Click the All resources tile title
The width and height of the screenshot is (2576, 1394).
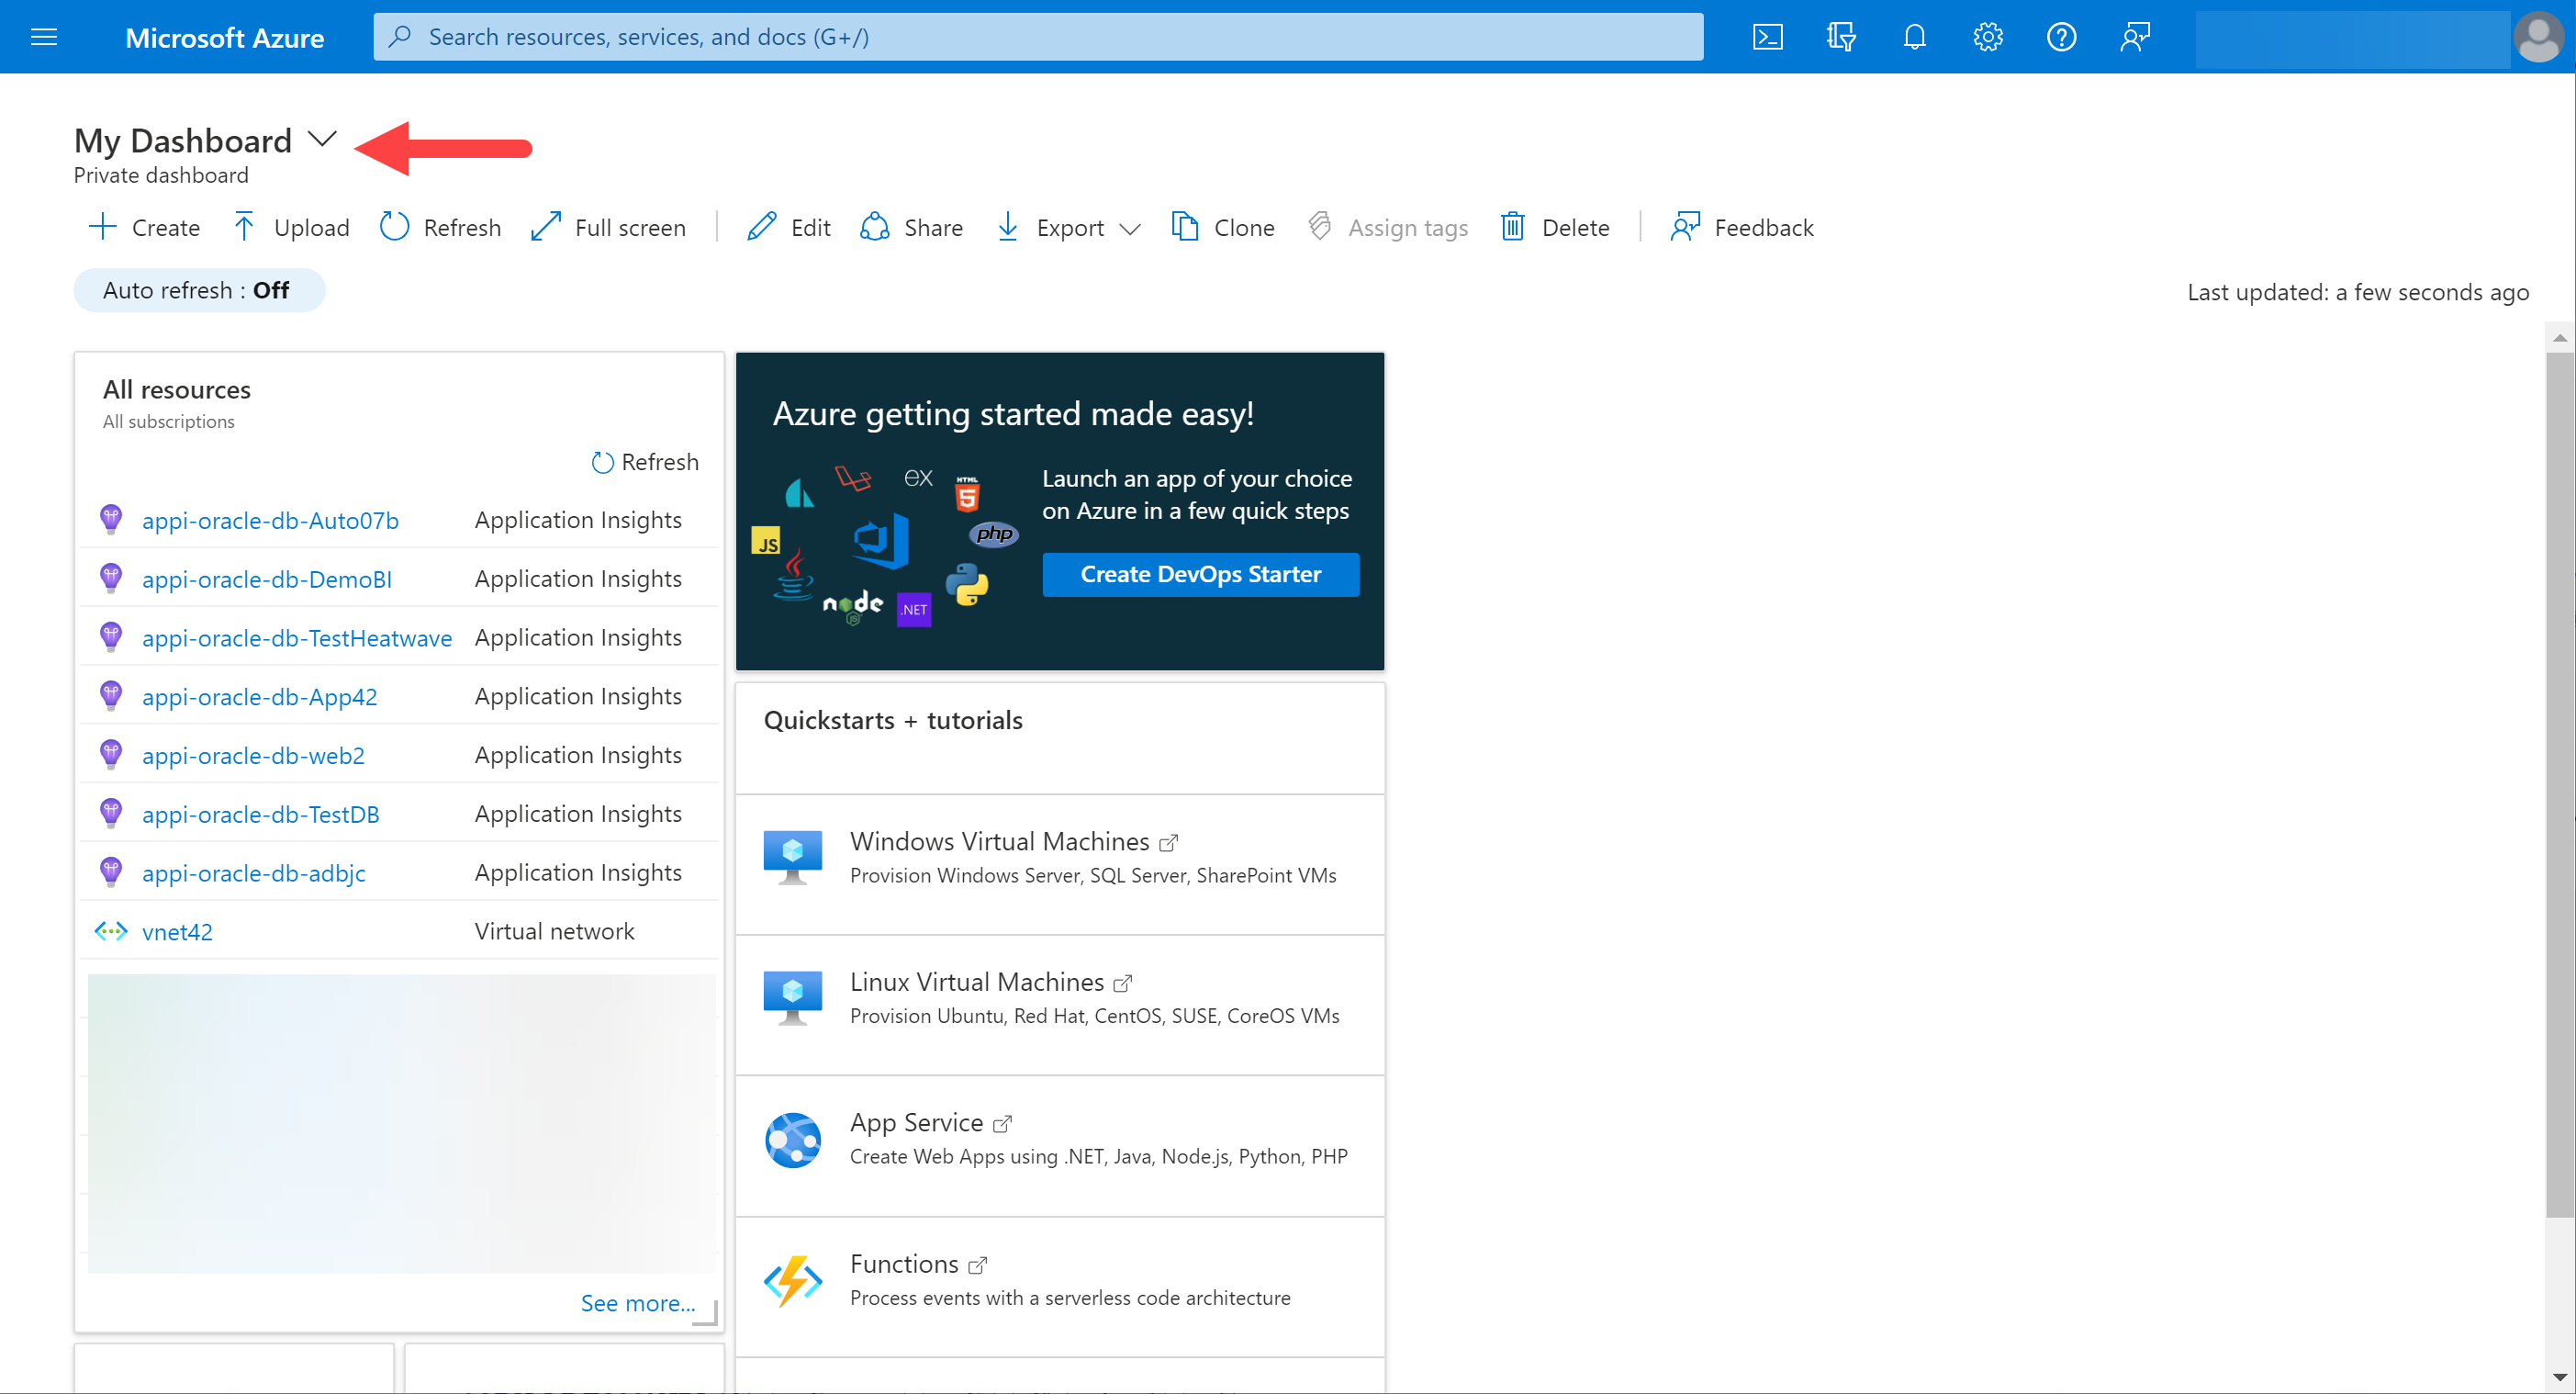click(x=177, y=389)
